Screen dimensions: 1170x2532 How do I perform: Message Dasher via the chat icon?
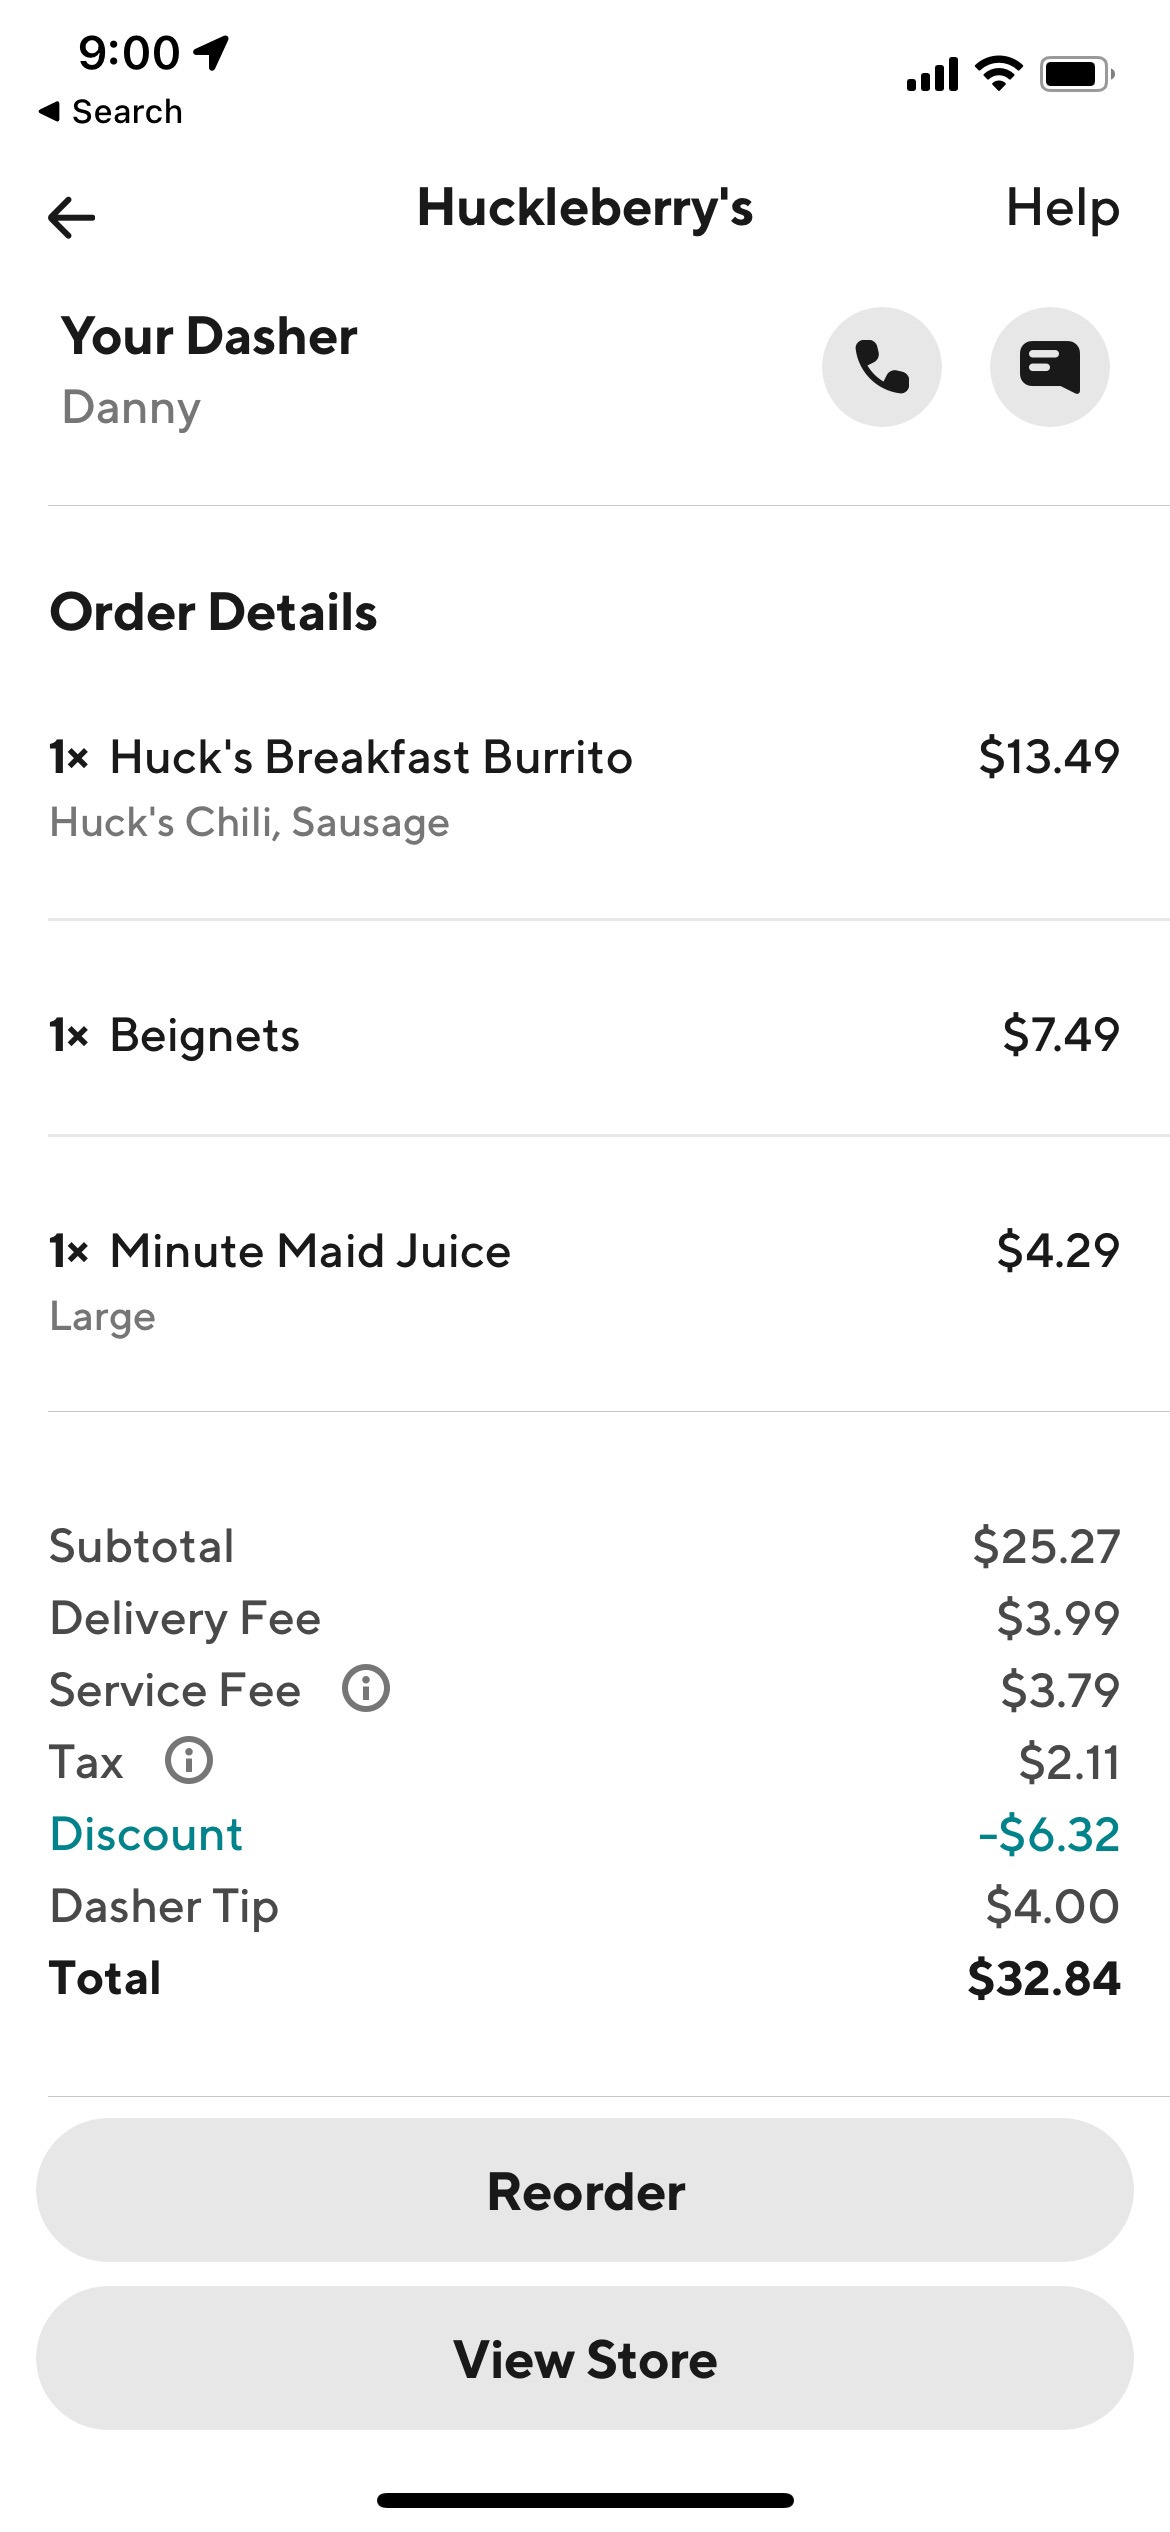[1049, 367]
